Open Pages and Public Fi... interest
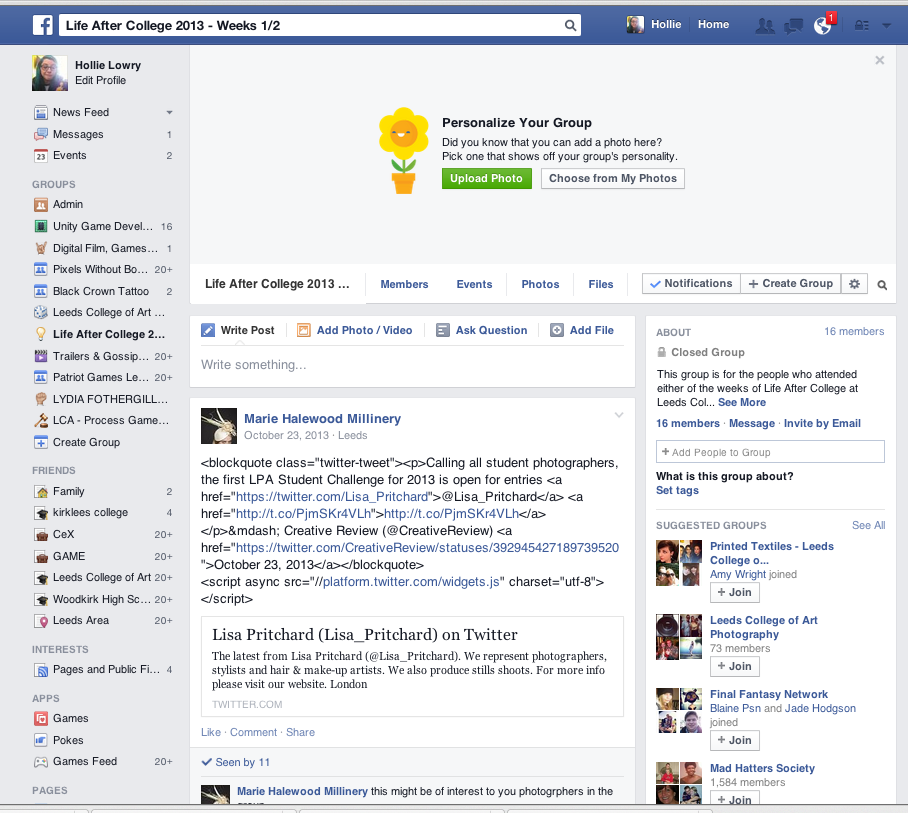The image size is (908, 813). (x=103, y=669)
